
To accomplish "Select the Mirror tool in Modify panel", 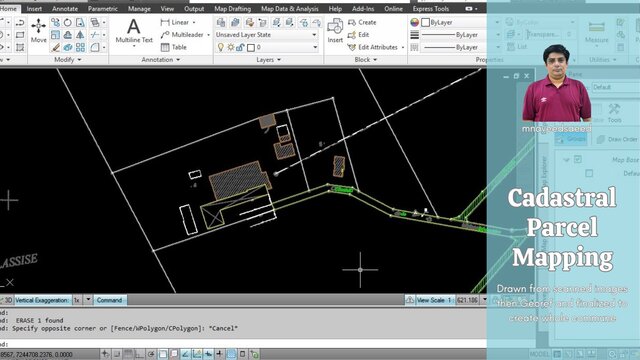I will click(x=80, y=35).
